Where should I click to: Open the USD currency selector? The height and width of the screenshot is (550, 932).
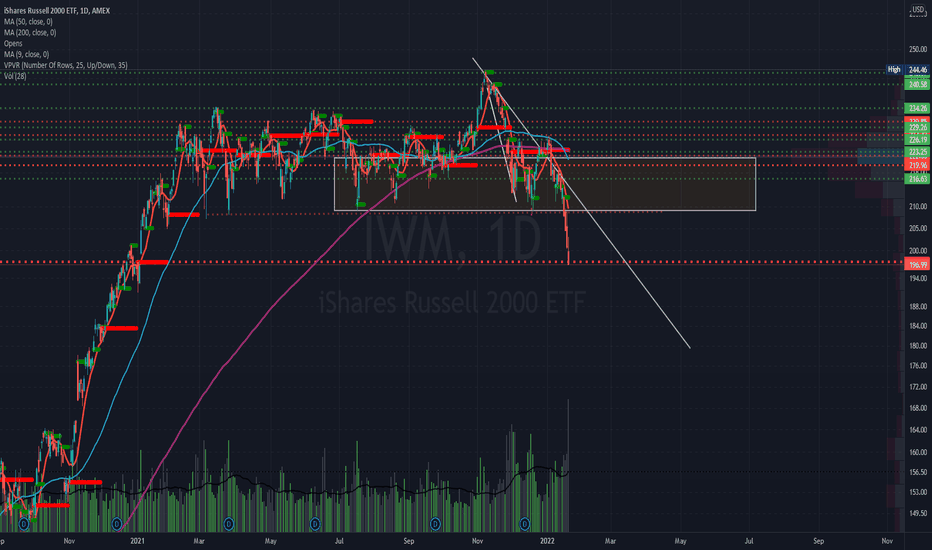coord(918,10)
